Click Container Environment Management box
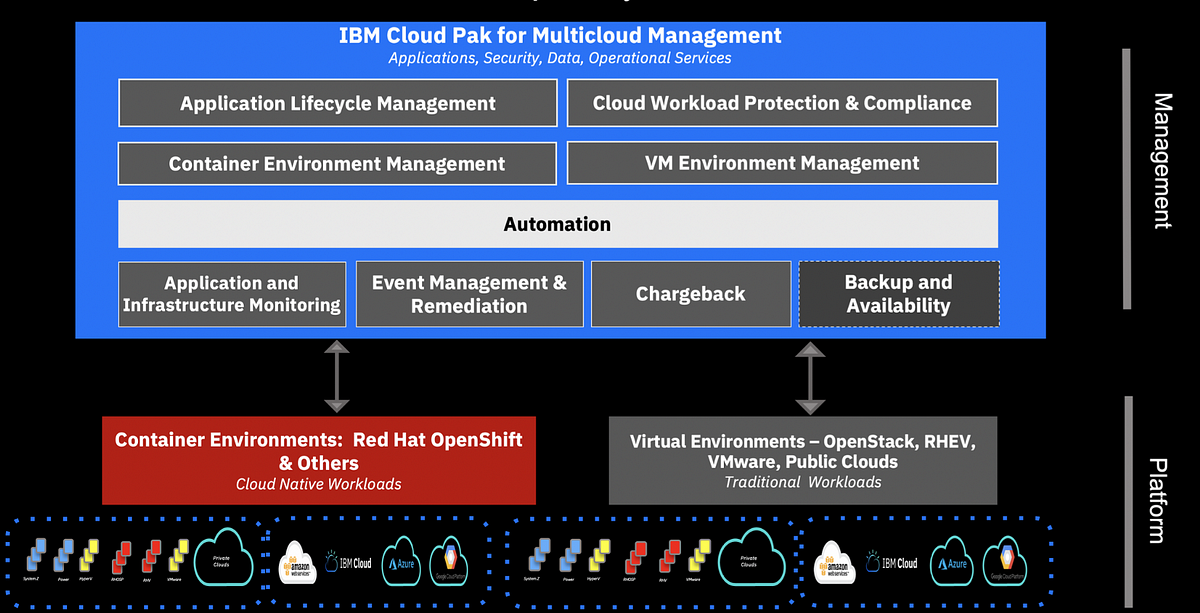This screenshot has height=613, width=1200. click(x=338, y=163)
